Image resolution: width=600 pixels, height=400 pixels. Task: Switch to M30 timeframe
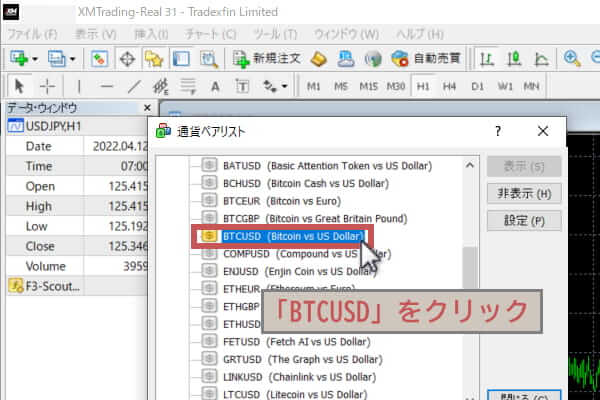pyautogui.click(x=396, y=87)
